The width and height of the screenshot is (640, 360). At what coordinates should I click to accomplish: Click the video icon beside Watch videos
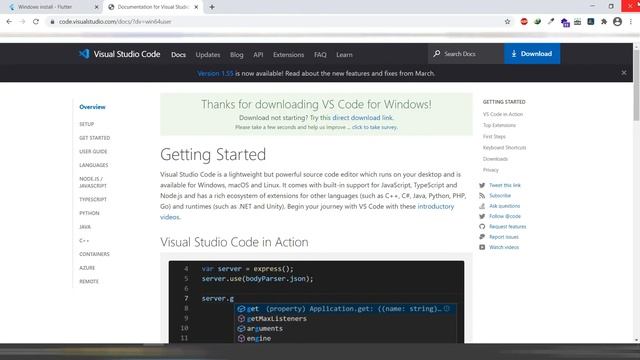[x=482, y=247]
